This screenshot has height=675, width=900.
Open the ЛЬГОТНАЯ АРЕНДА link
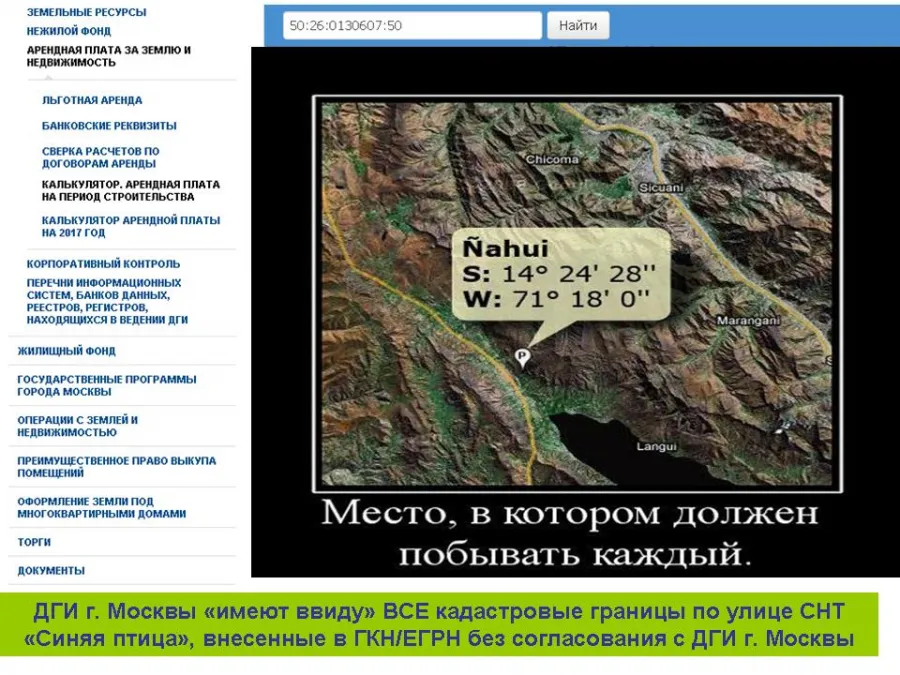(92, 100)
